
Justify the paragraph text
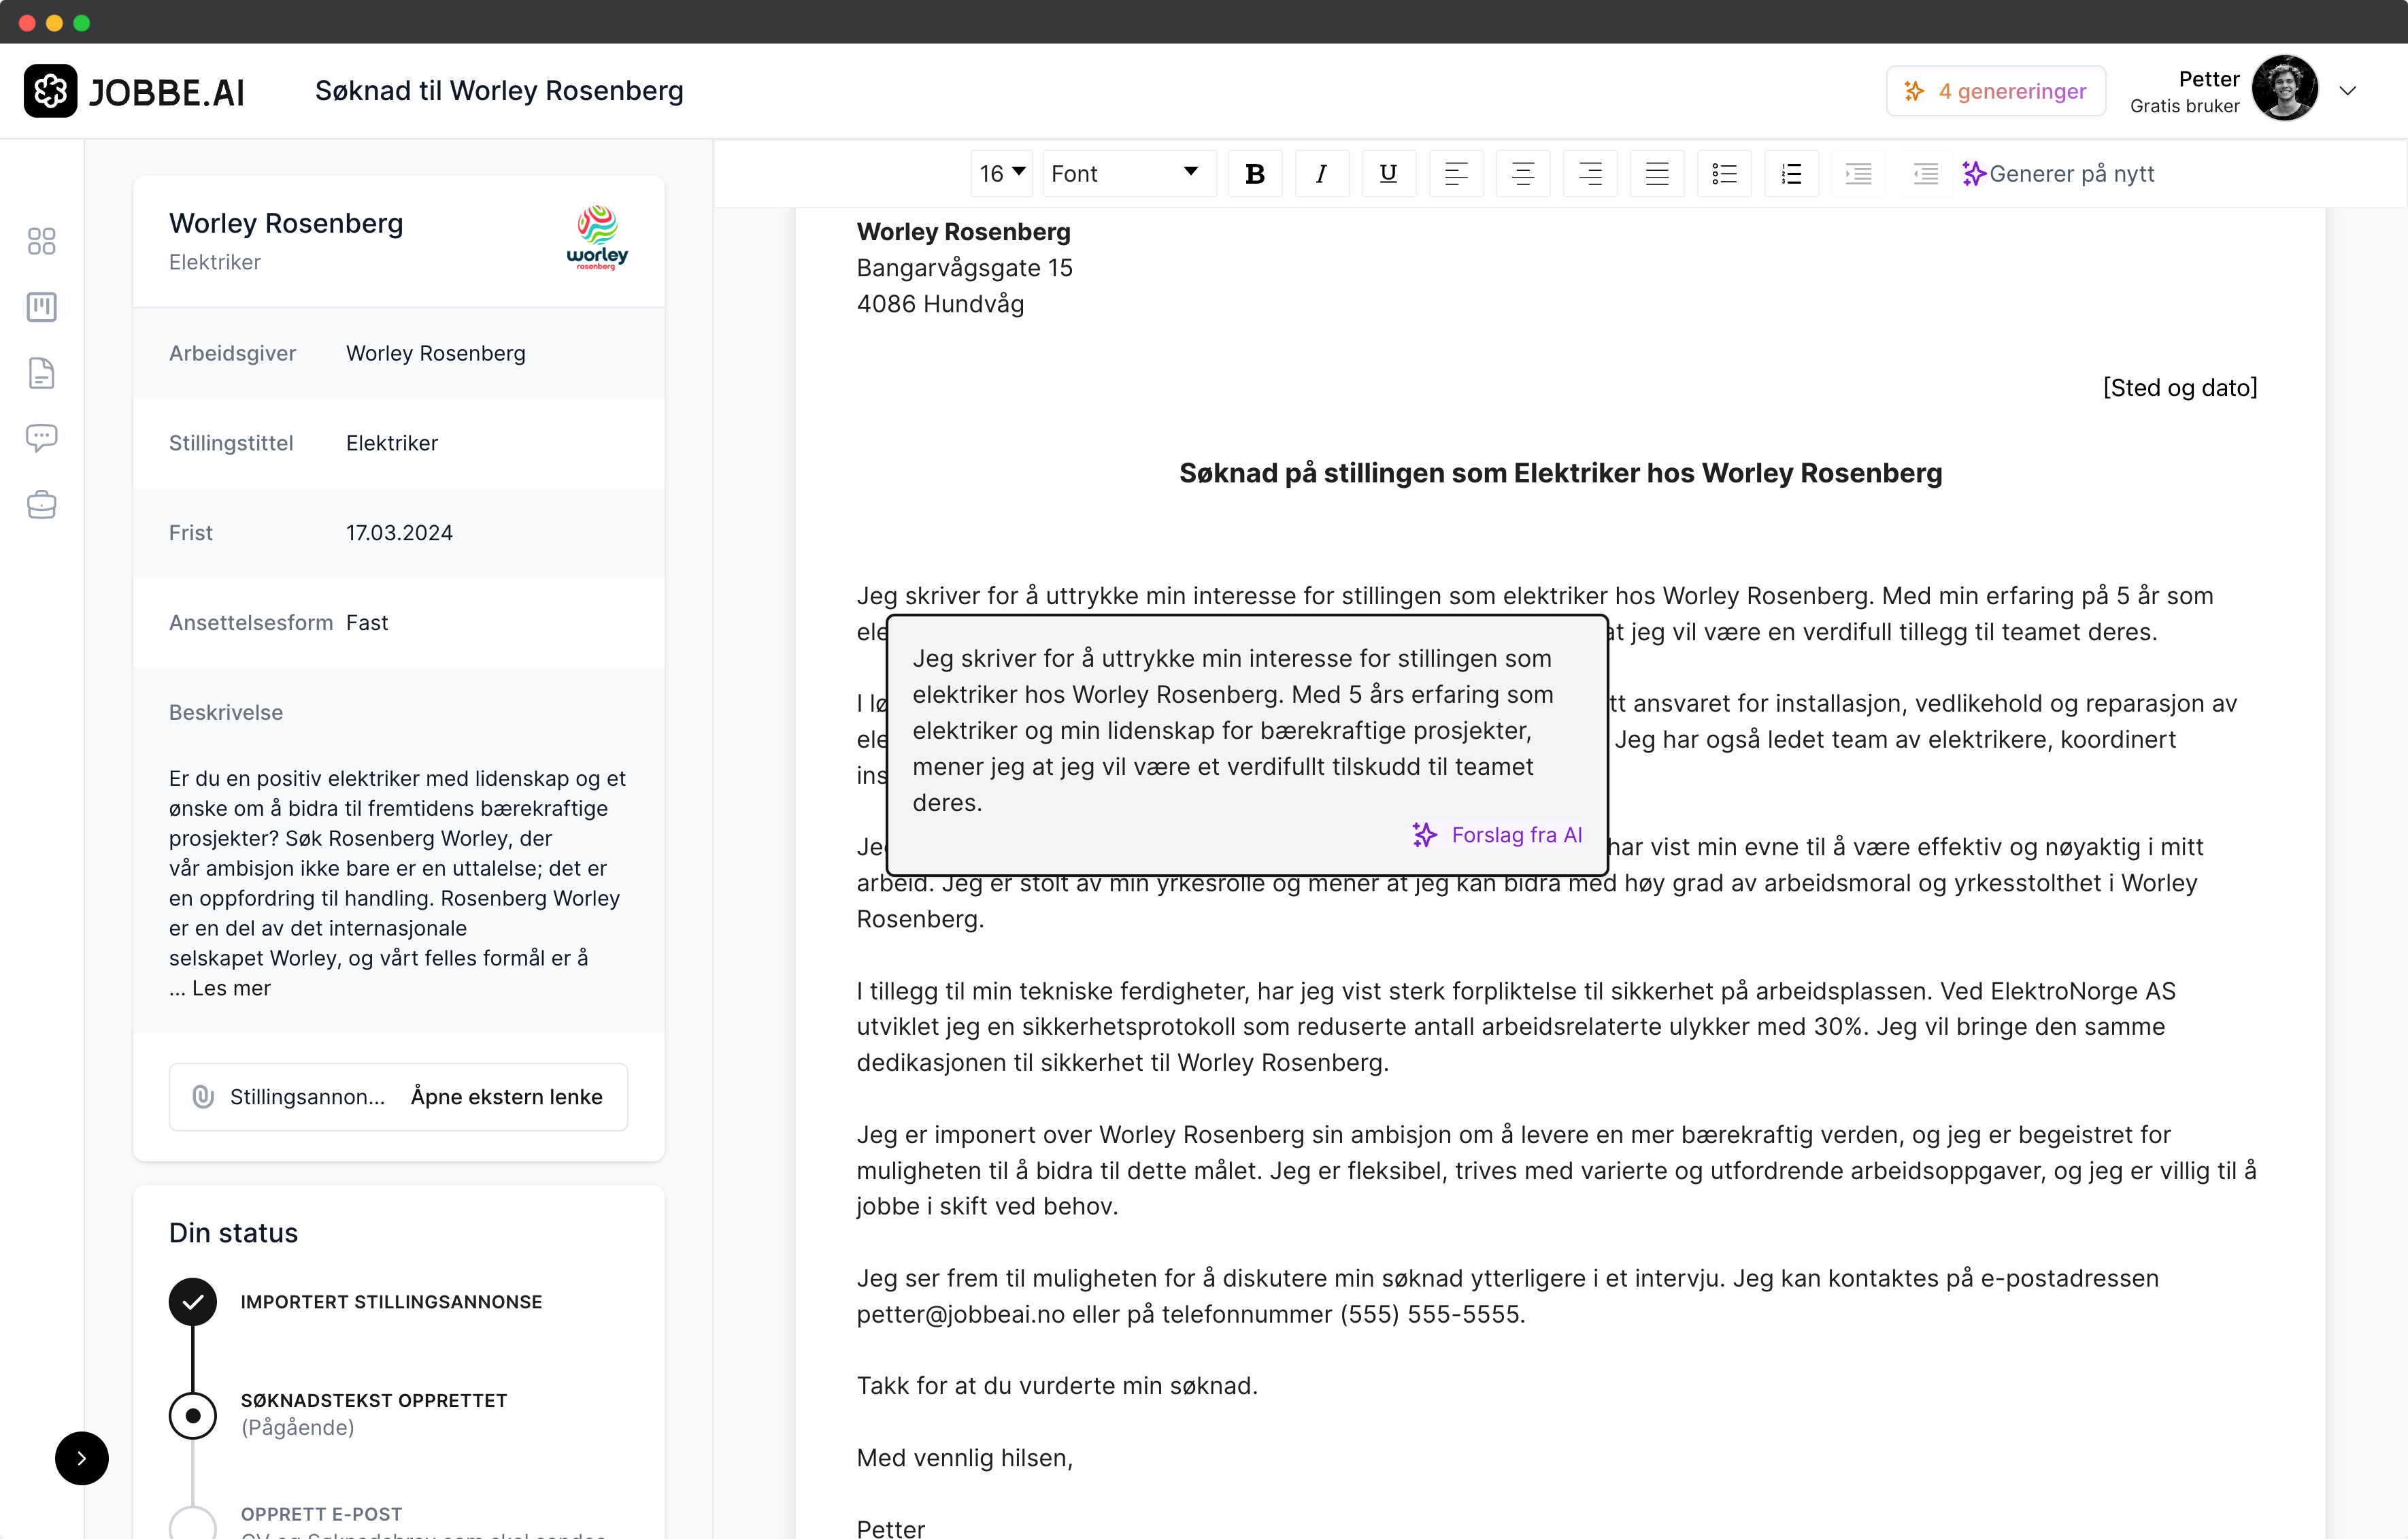coord(1656,174)
